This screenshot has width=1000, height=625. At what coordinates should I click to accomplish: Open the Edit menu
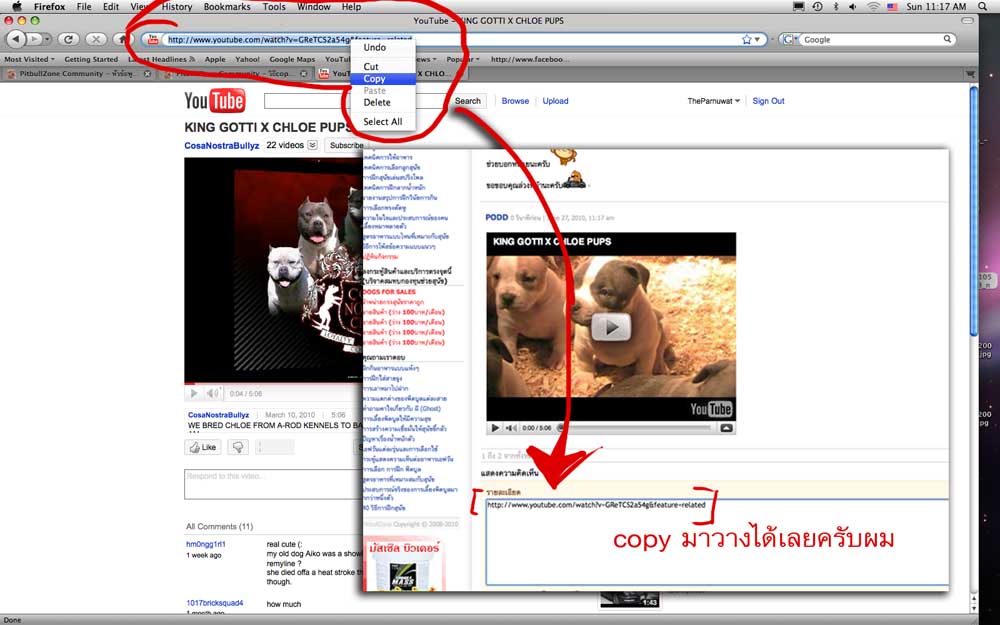111,6
